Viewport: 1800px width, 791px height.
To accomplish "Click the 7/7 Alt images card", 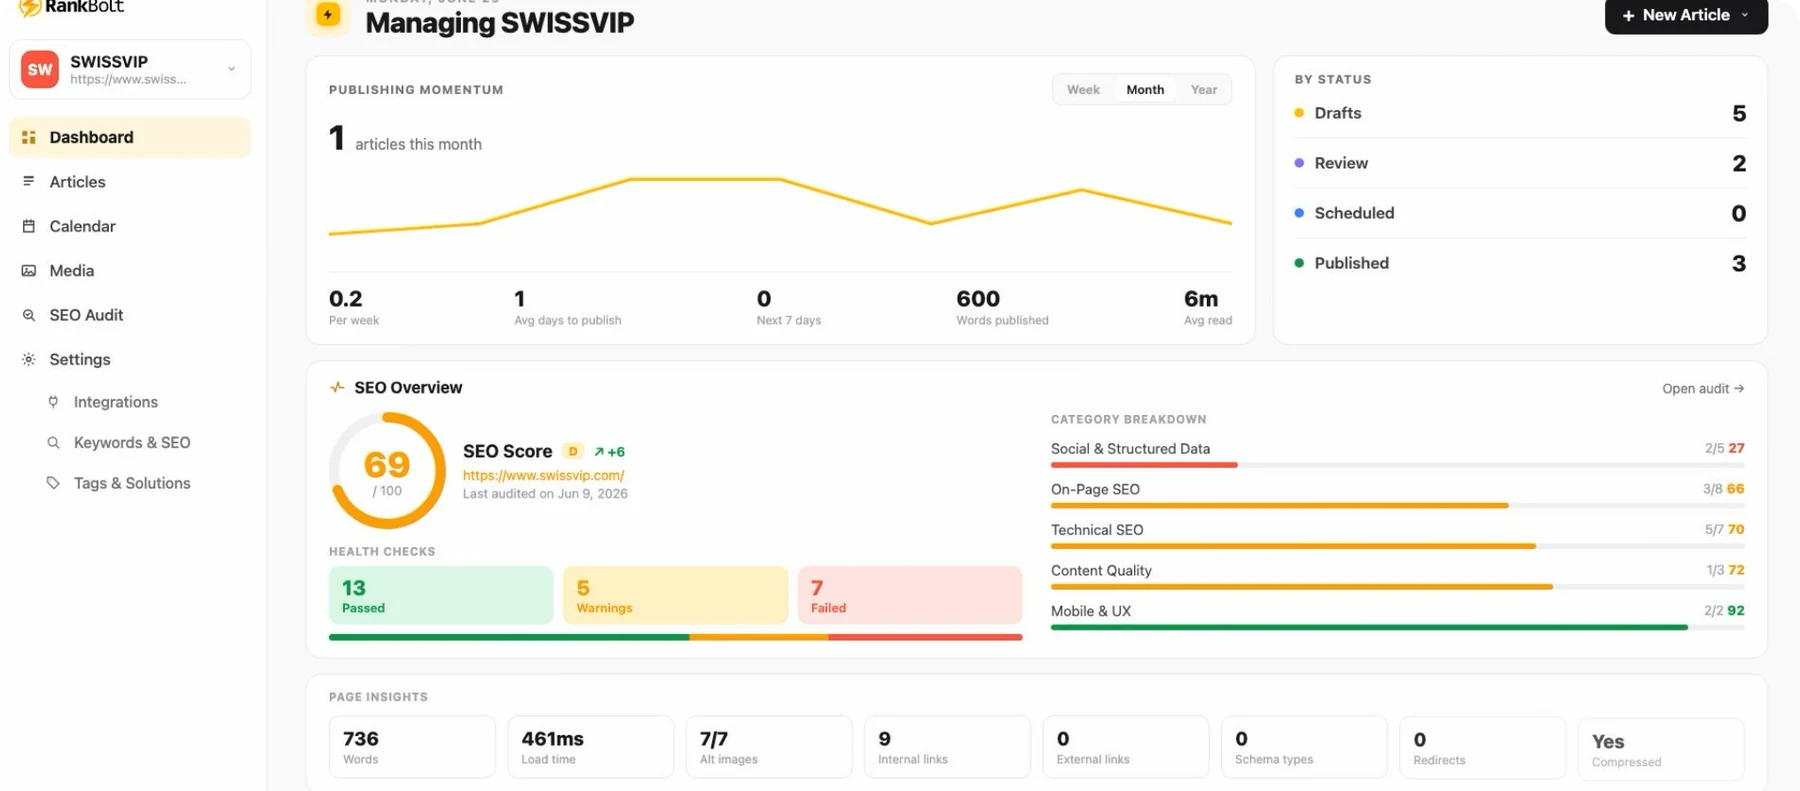I will (x=769, y=746).
